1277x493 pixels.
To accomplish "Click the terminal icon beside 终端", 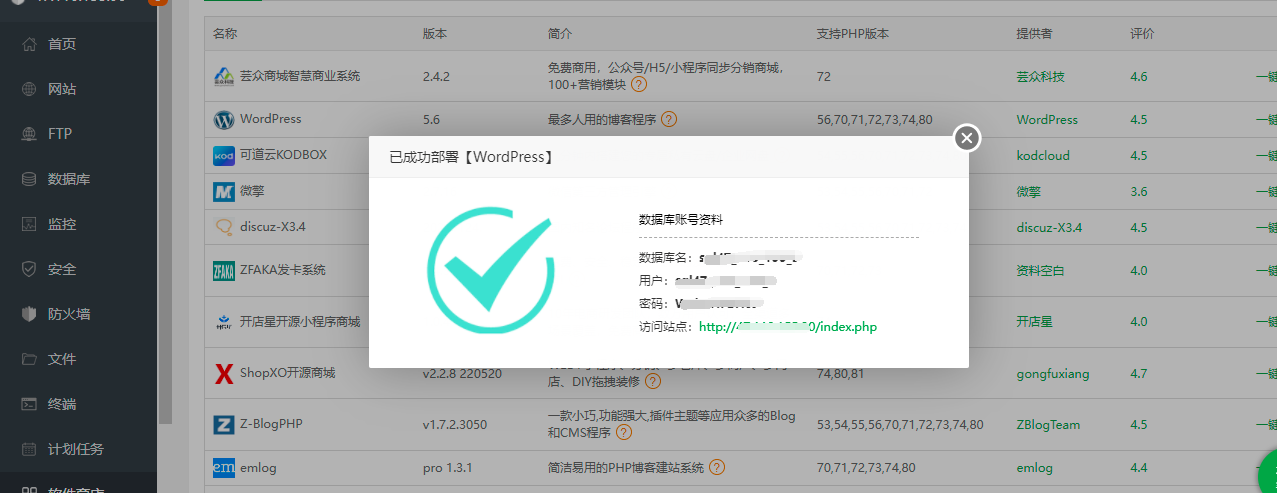I will click(x=29, y=404).
